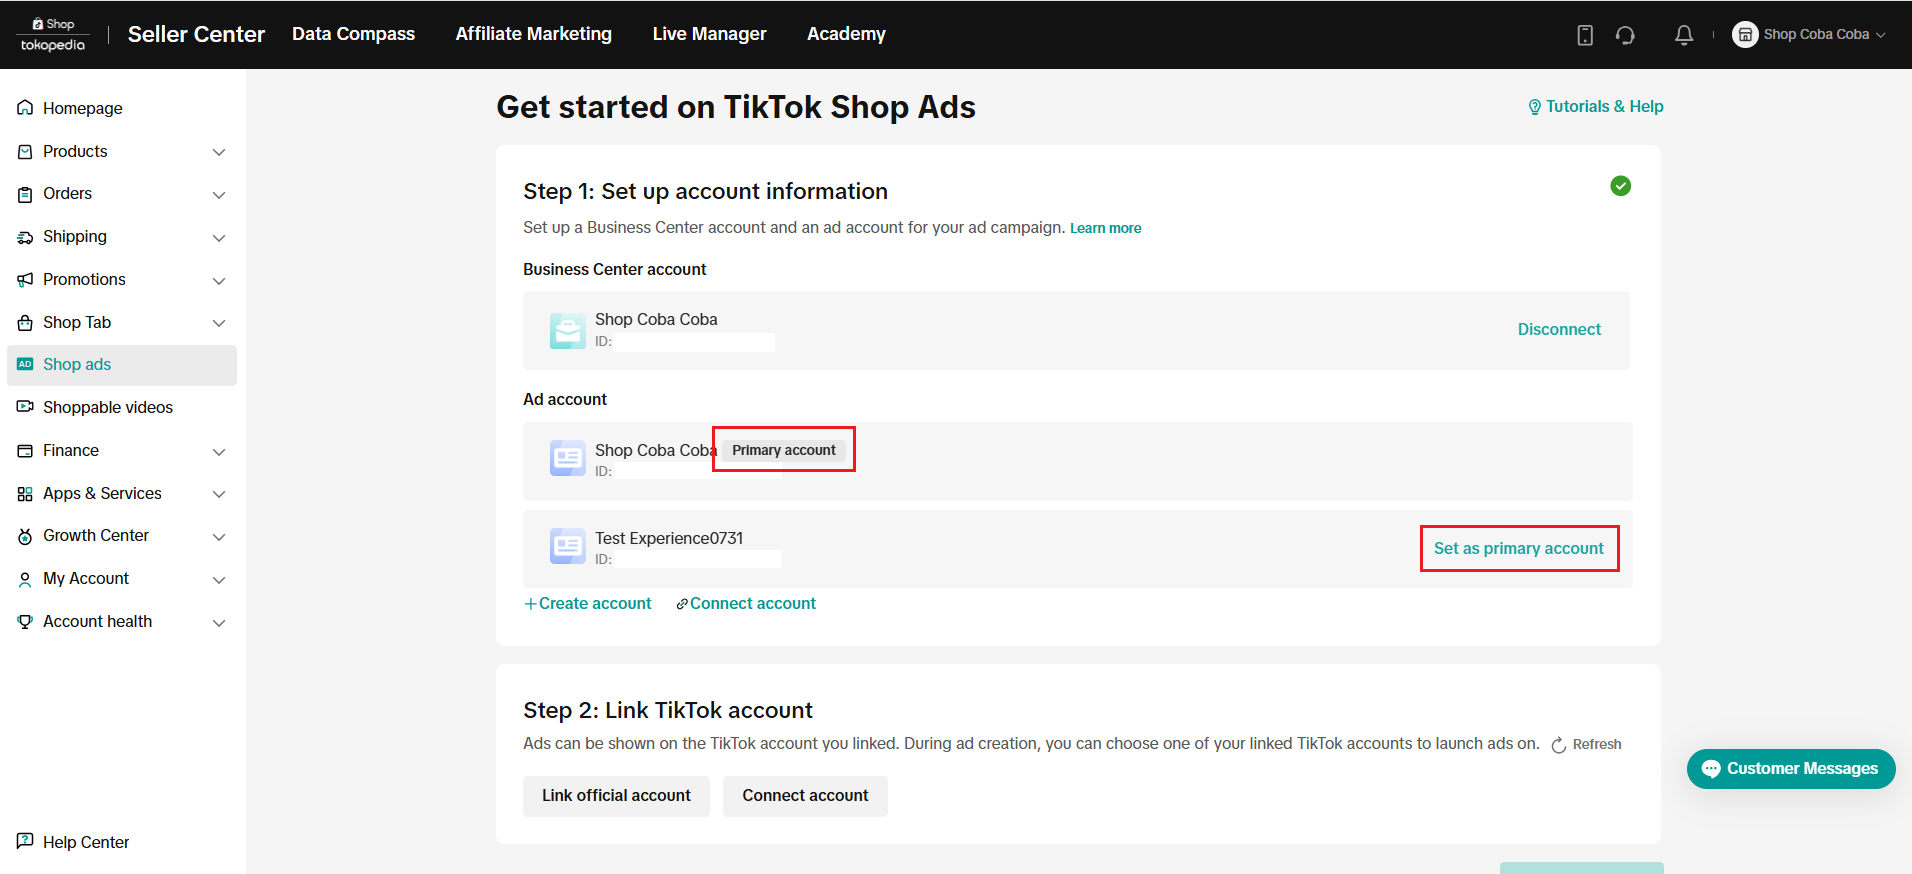Viewport: 1912px width, 874px height.
Task: Open the Help Center sidebar icon
Action: (x=25, y=841)
